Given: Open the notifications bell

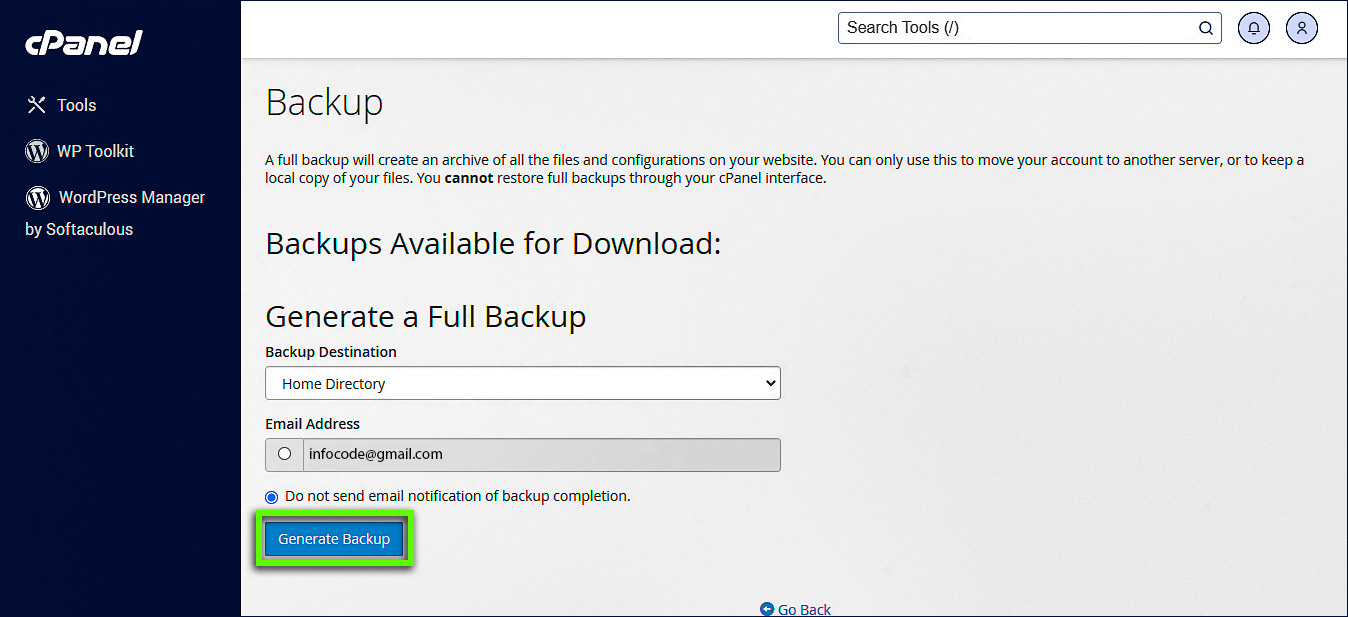Looking at the screenshot, I should click(x=1254, y=28).
